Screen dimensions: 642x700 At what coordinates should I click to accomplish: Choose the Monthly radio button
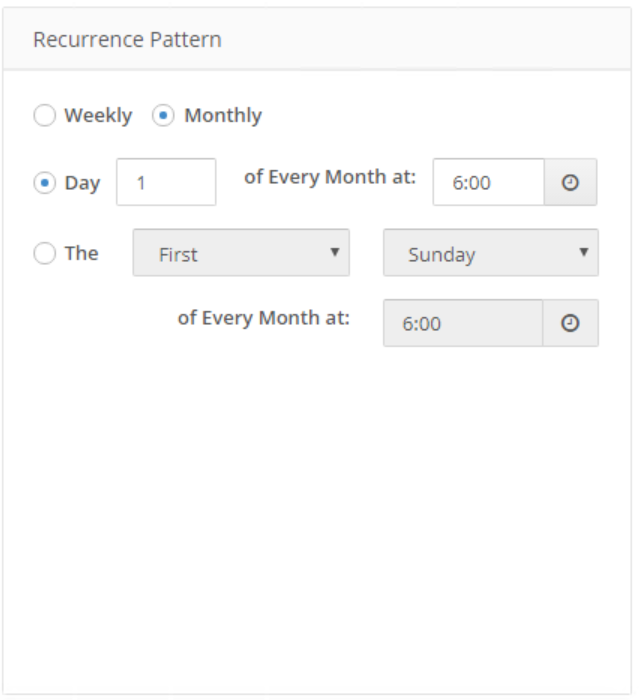(x=163, y=116)
